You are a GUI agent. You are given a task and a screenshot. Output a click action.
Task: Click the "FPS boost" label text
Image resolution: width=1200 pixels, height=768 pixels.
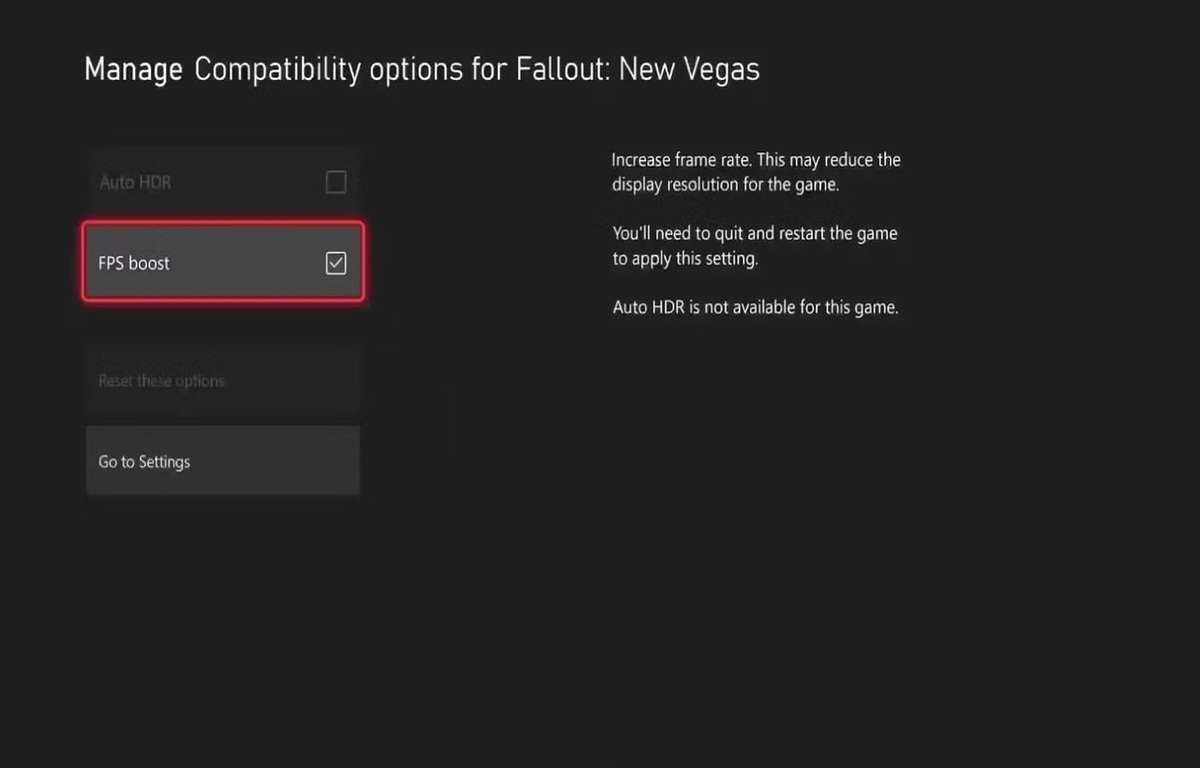coord(134,264)
